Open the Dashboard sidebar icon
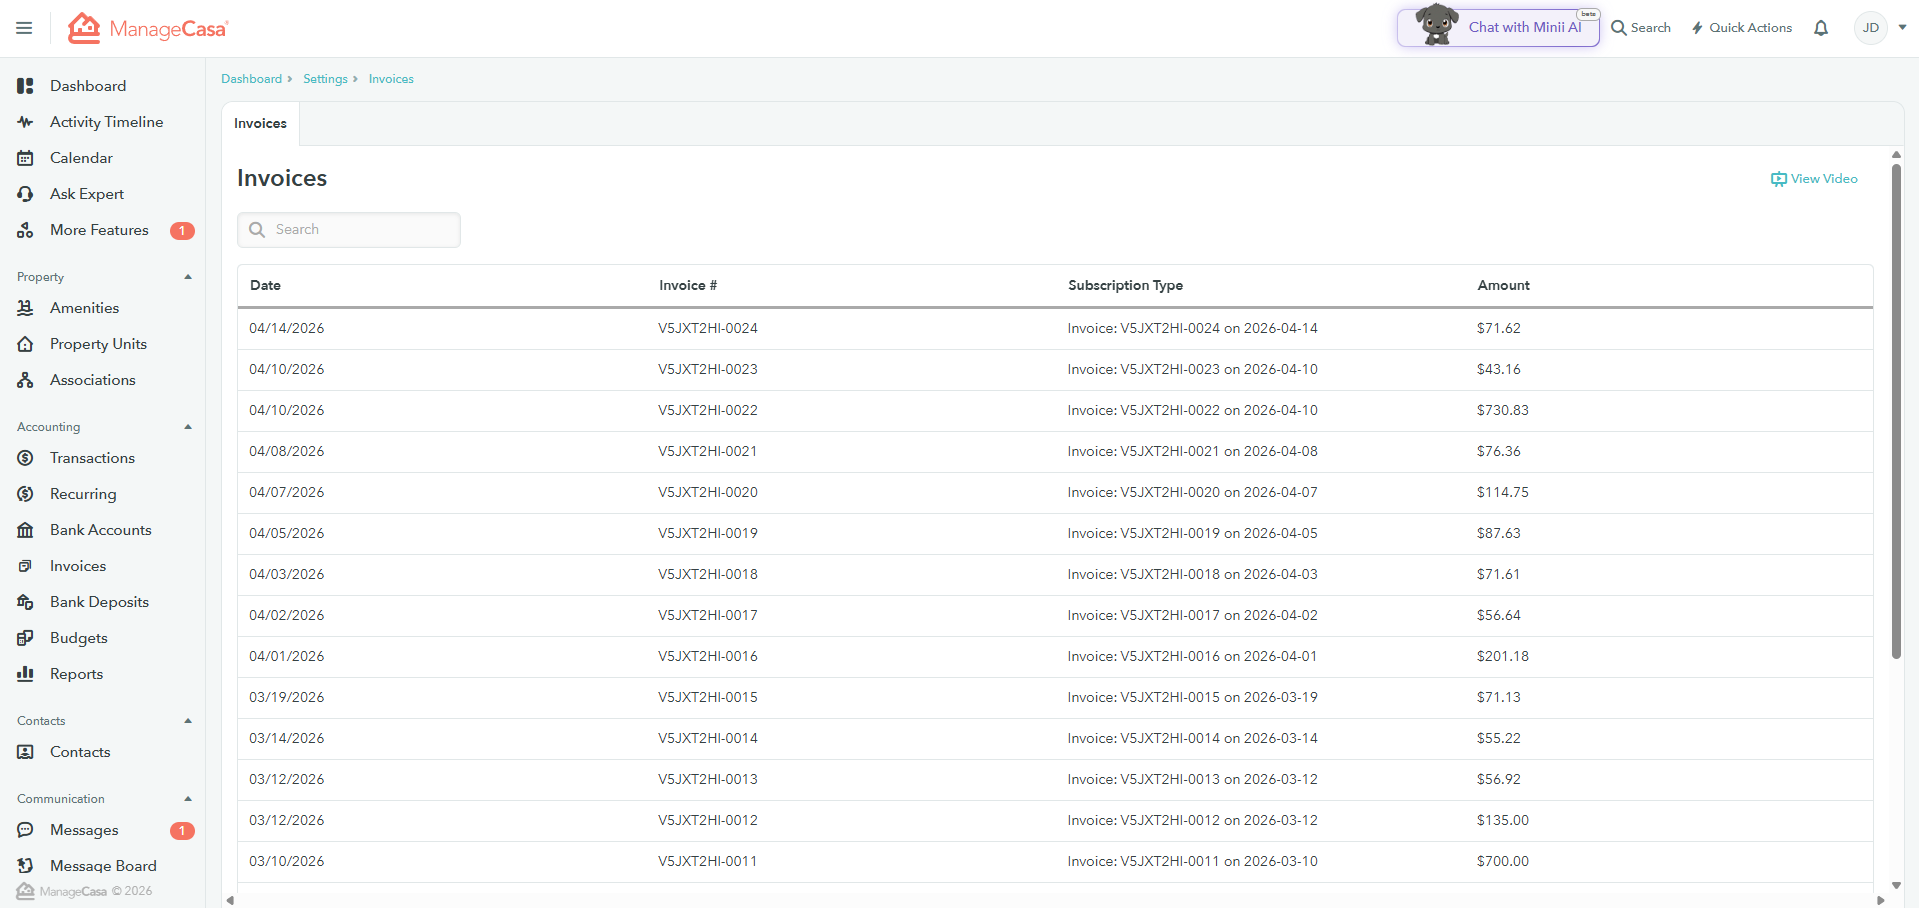 (x=25, y=86)
